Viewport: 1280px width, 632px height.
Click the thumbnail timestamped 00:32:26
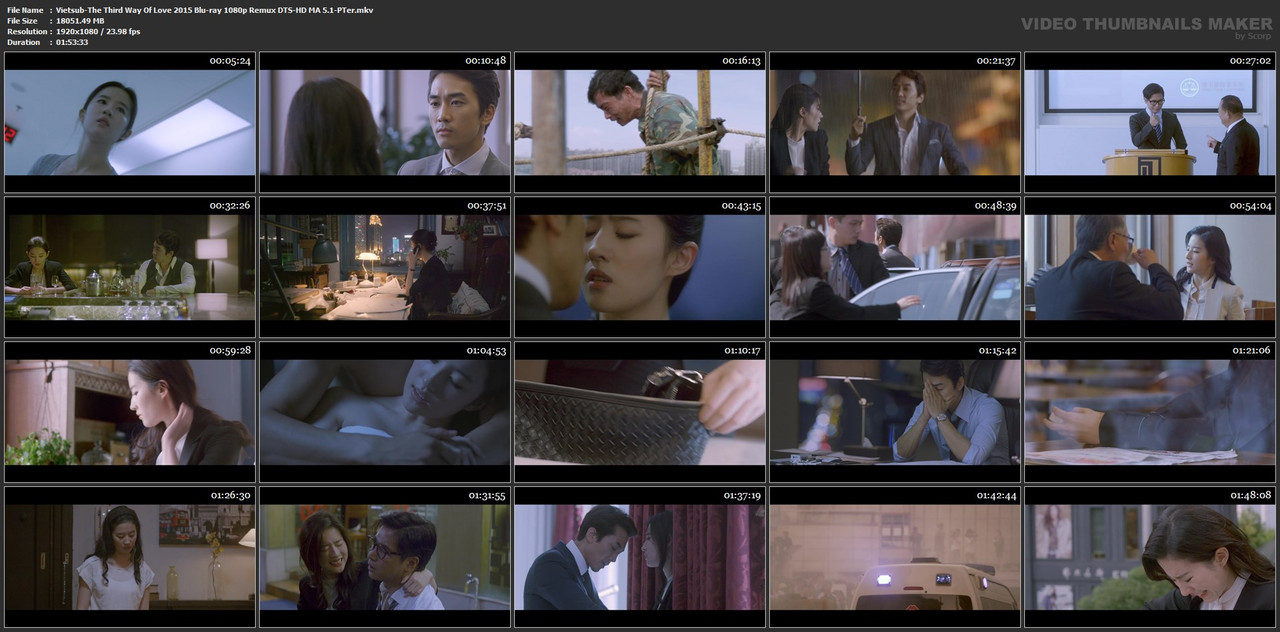coord(130,267)
